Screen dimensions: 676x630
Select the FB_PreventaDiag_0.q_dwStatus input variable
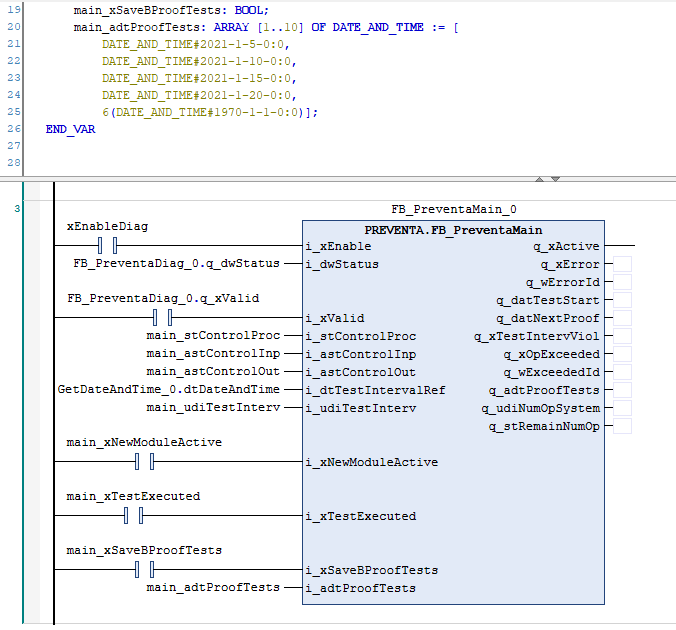[x=176, y=263]
